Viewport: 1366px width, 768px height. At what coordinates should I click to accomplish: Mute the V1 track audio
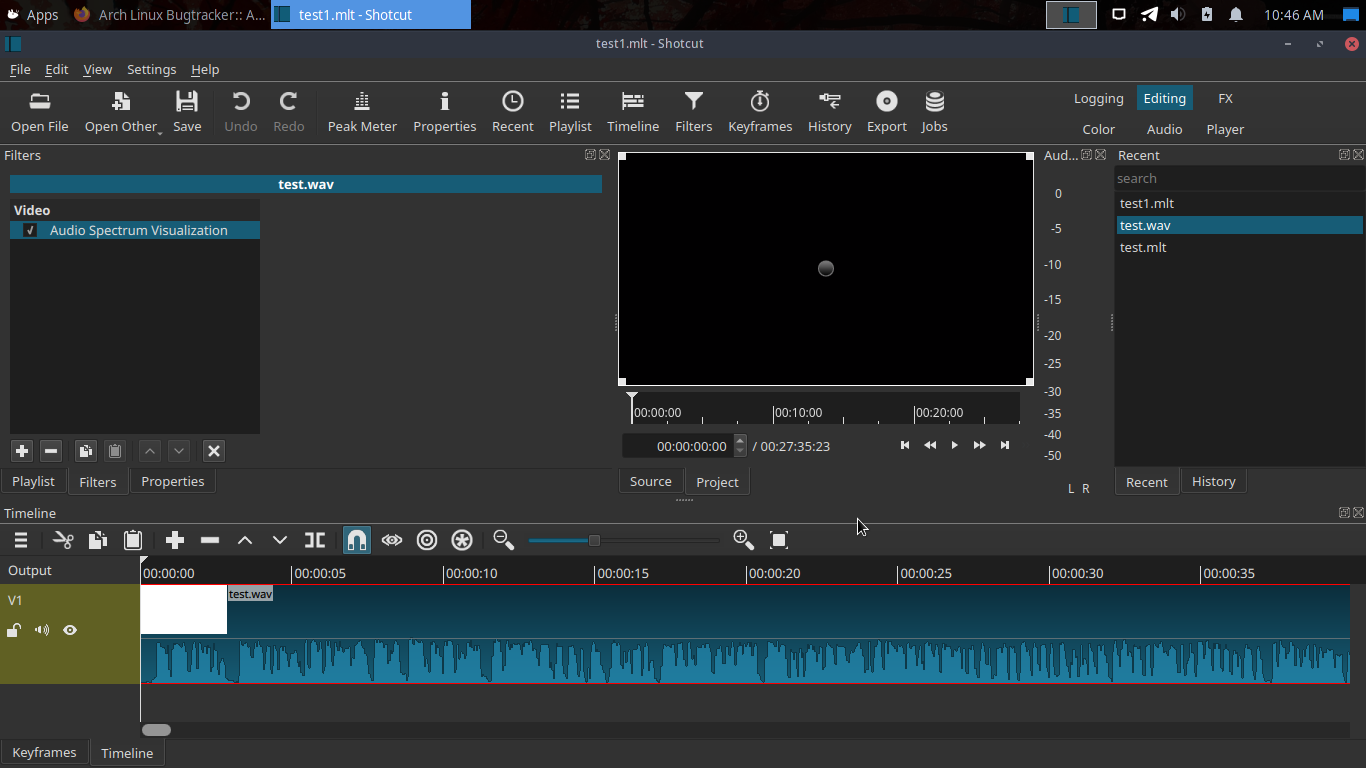click(x=42, y=630)
